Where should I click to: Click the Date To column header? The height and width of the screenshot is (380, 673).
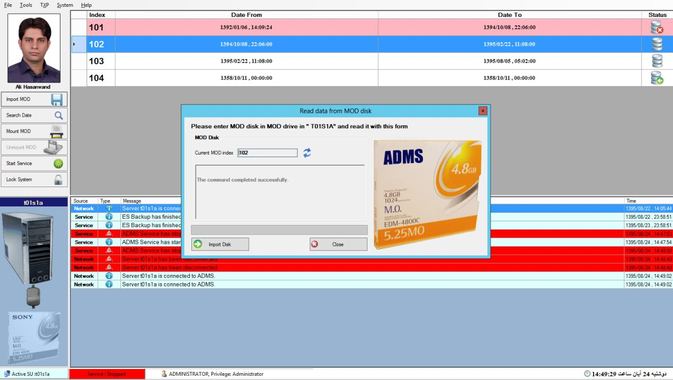(x=509, y=15)
